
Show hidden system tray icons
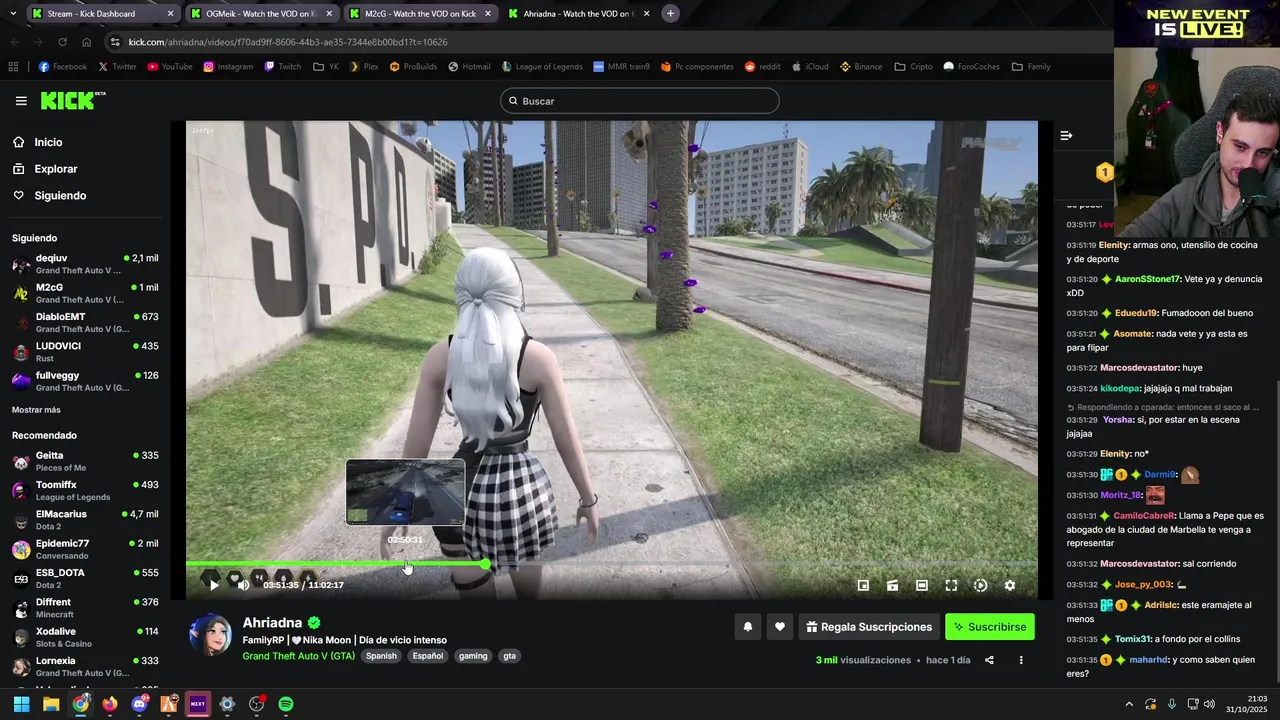(x=1129, y=704)
